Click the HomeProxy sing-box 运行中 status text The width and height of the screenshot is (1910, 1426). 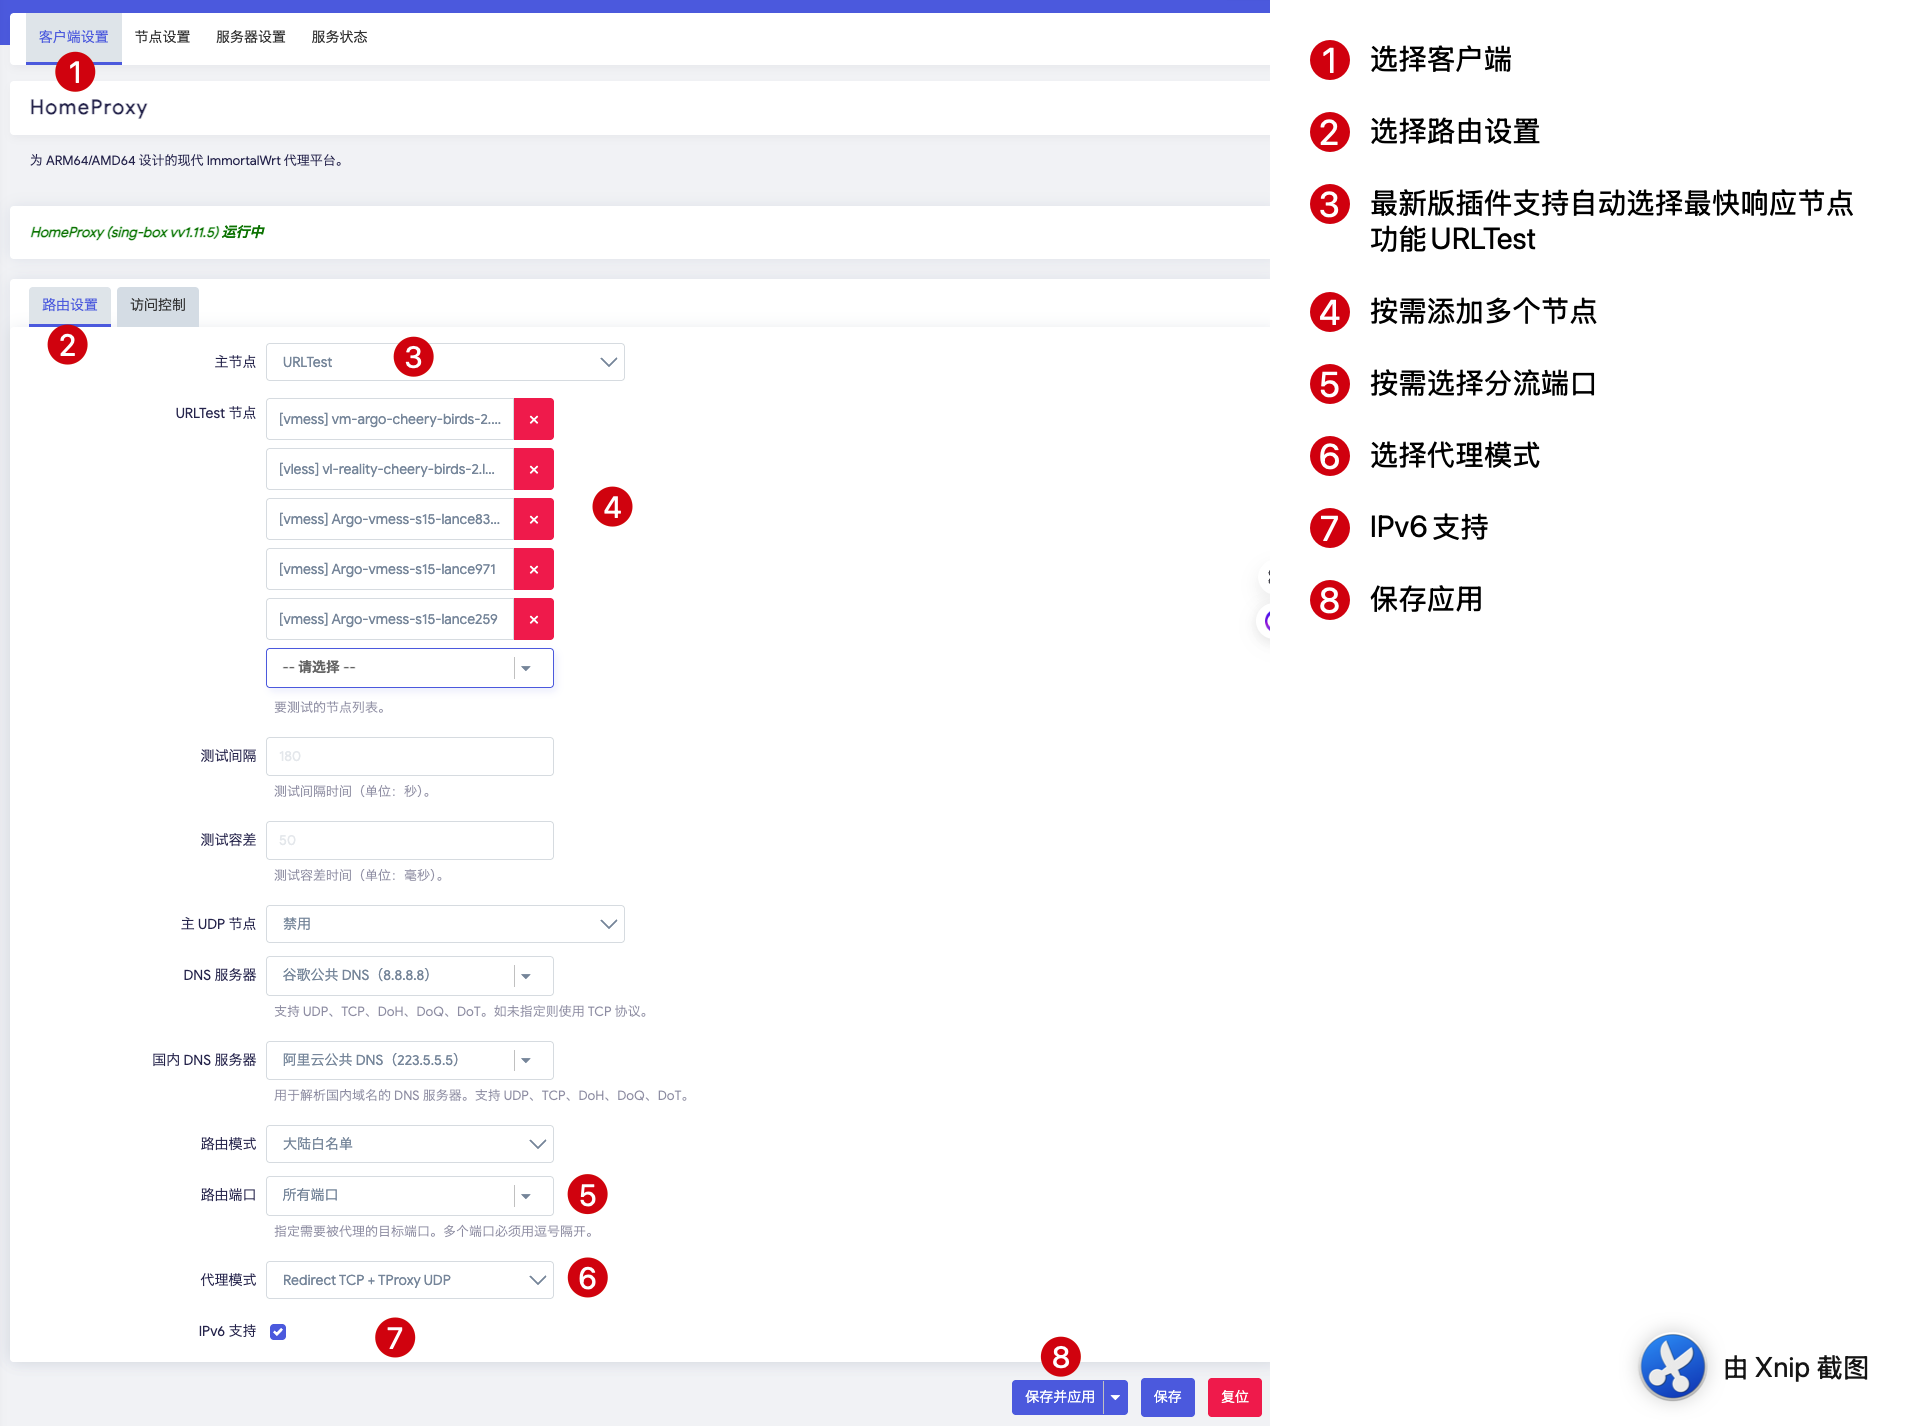pos(147,232)
